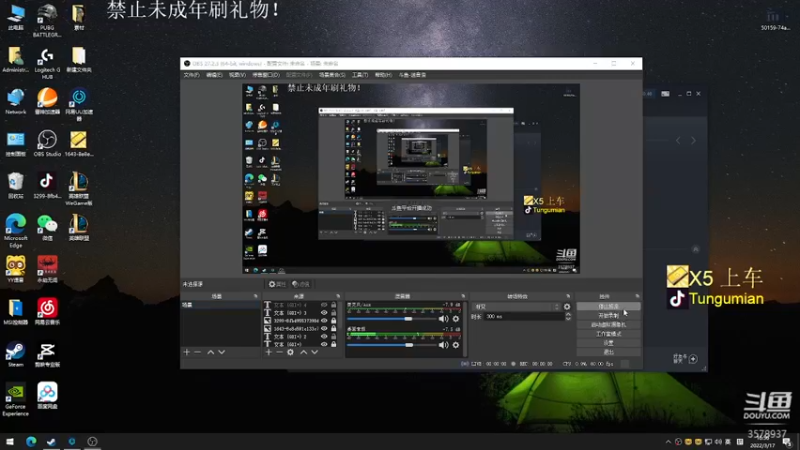Open transition properties gear in Scene Transitions
Screen dimensions: 800x450
click(x=567, y=307)
